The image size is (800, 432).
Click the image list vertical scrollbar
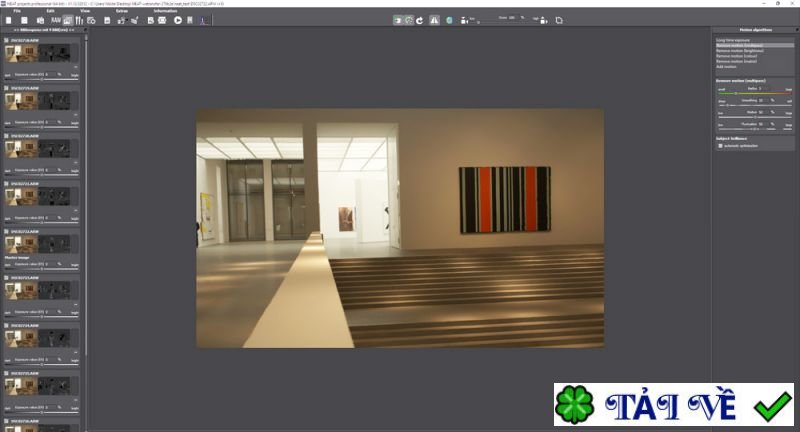[x=86, y=196]
